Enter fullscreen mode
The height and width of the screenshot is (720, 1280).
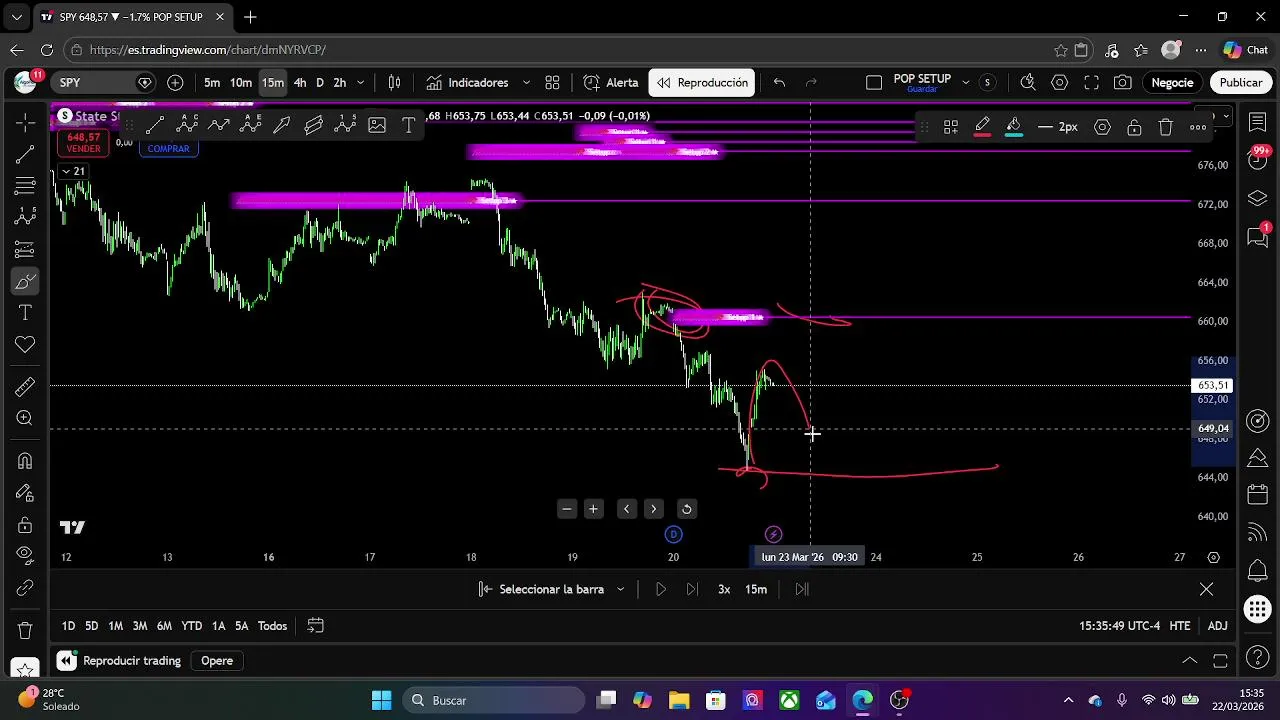tap(1092, 83)
